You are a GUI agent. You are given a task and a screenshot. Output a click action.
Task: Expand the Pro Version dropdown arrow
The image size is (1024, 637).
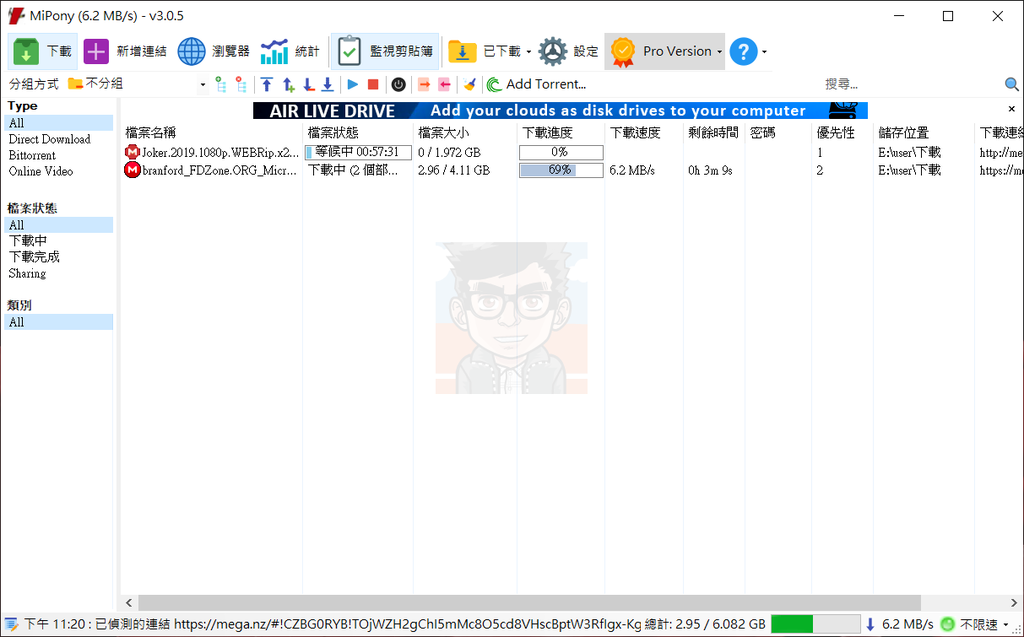coord(720,52)
